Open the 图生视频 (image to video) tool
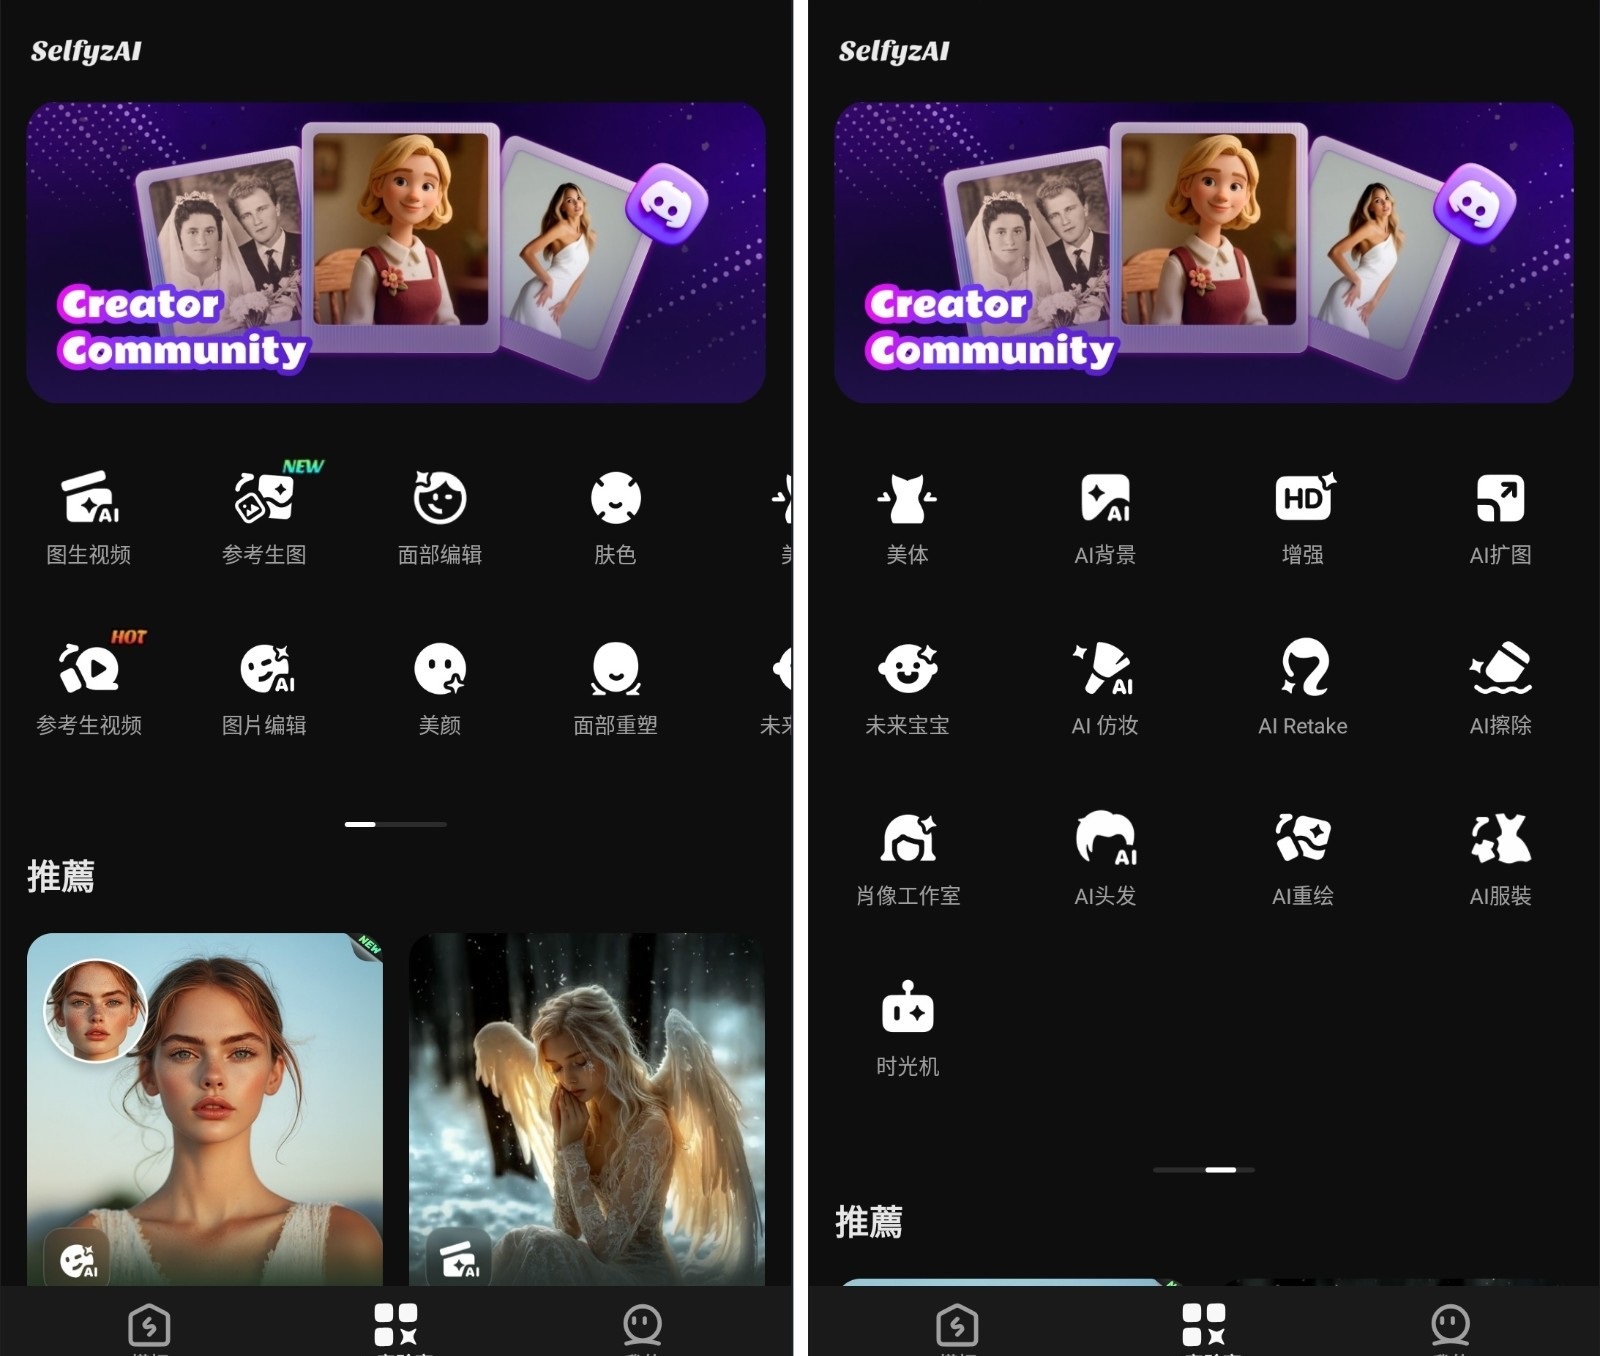This screenshot has width=1600, height=1356. (x=91, y=520)
